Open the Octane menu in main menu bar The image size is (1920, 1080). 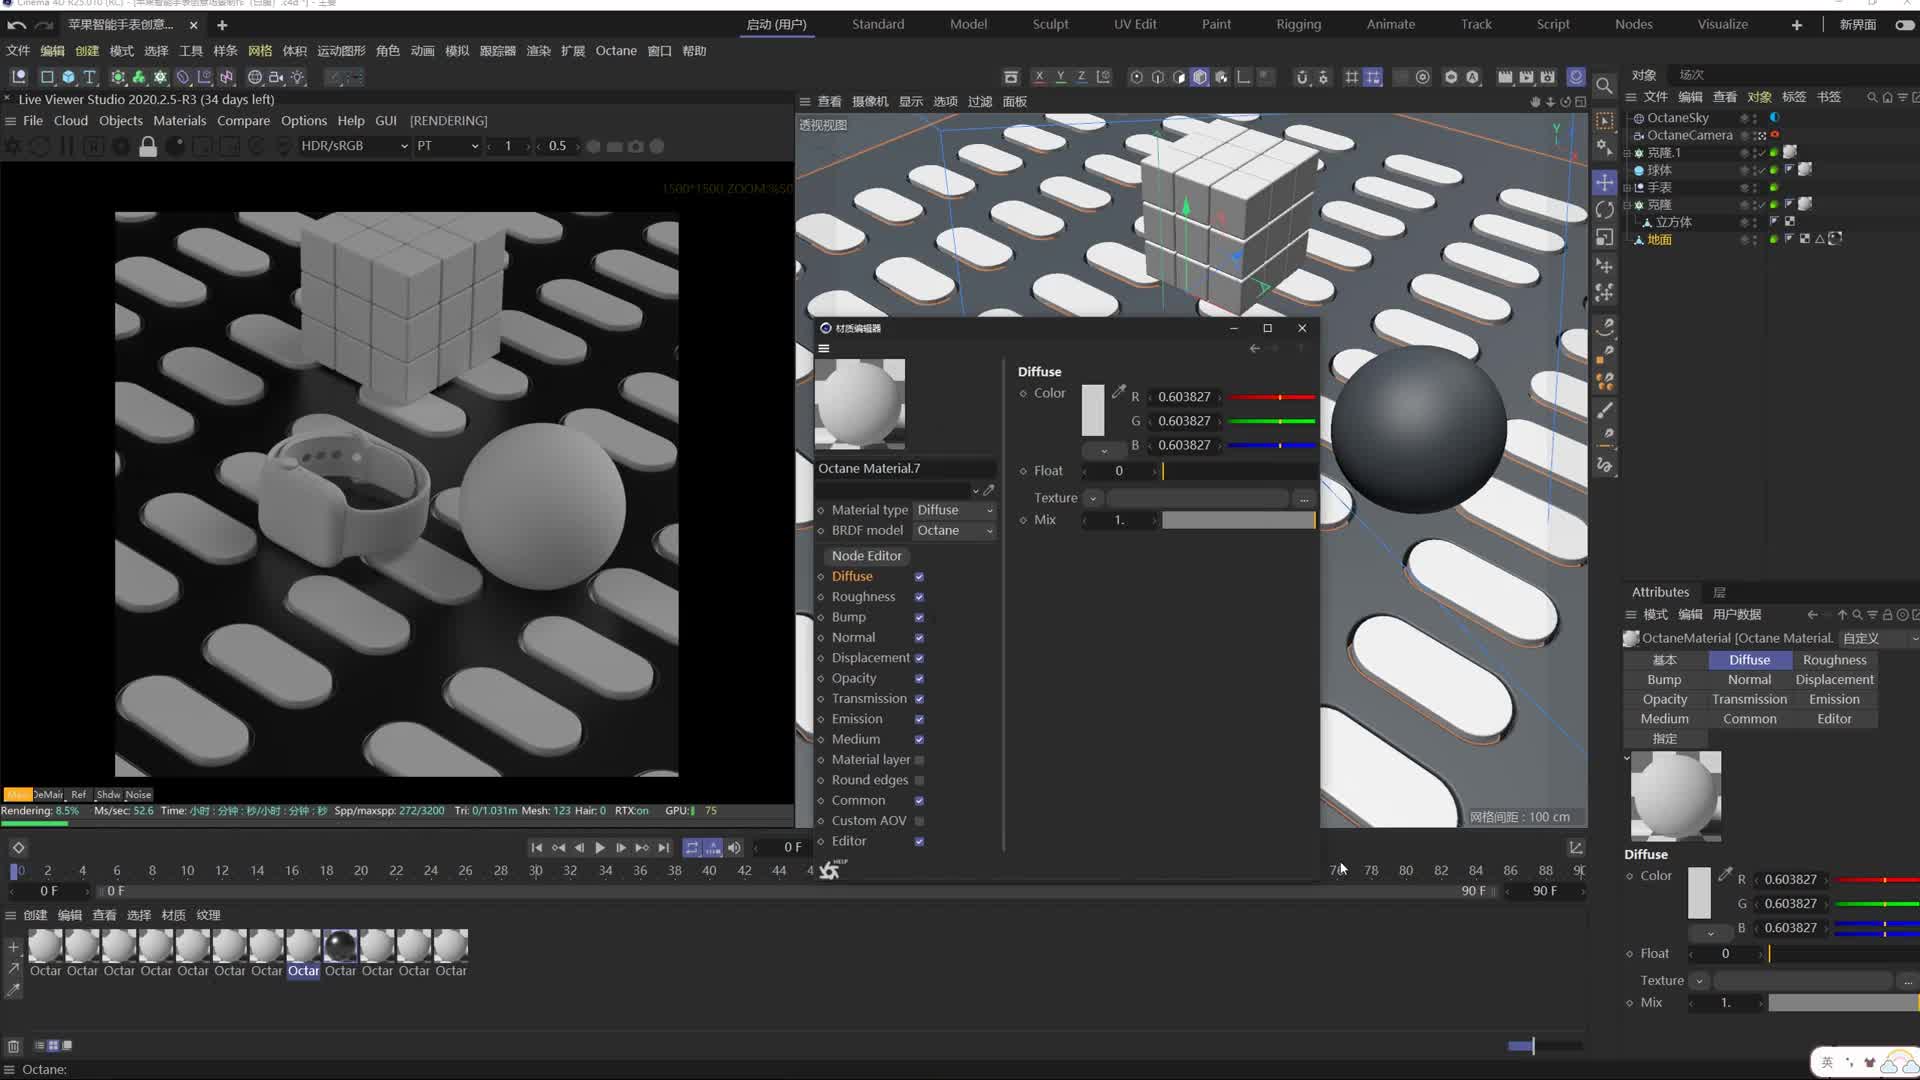(x=616, y=50)
